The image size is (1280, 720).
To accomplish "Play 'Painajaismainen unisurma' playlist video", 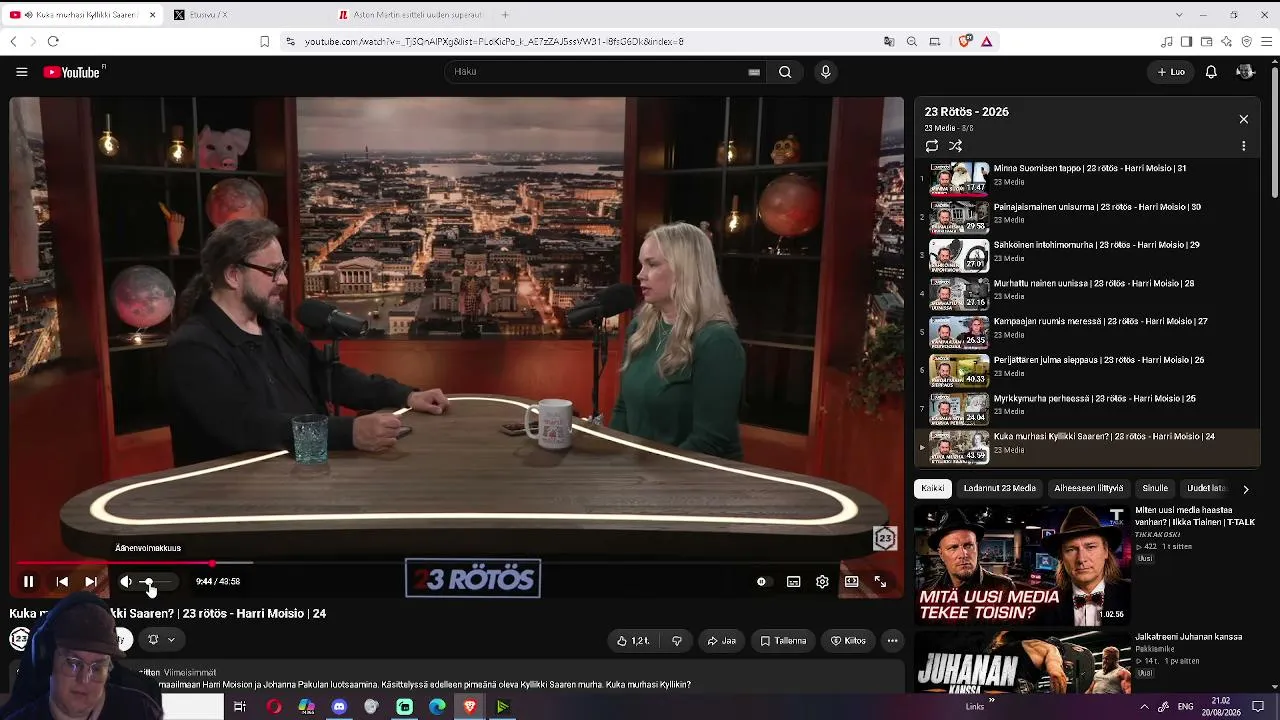I will point(1090,216).
